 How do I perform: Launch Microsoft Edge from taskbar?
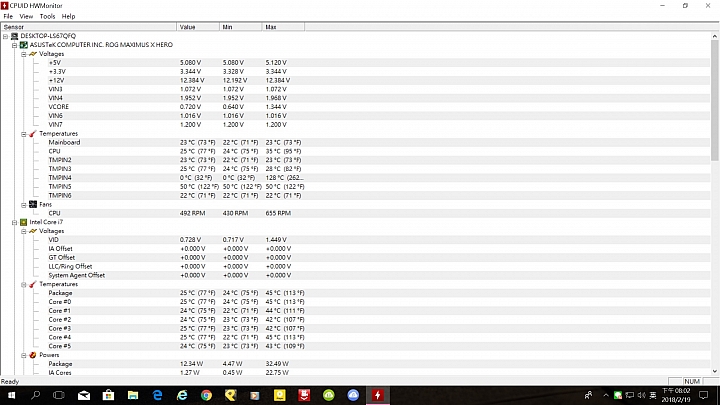pos(158,395)
